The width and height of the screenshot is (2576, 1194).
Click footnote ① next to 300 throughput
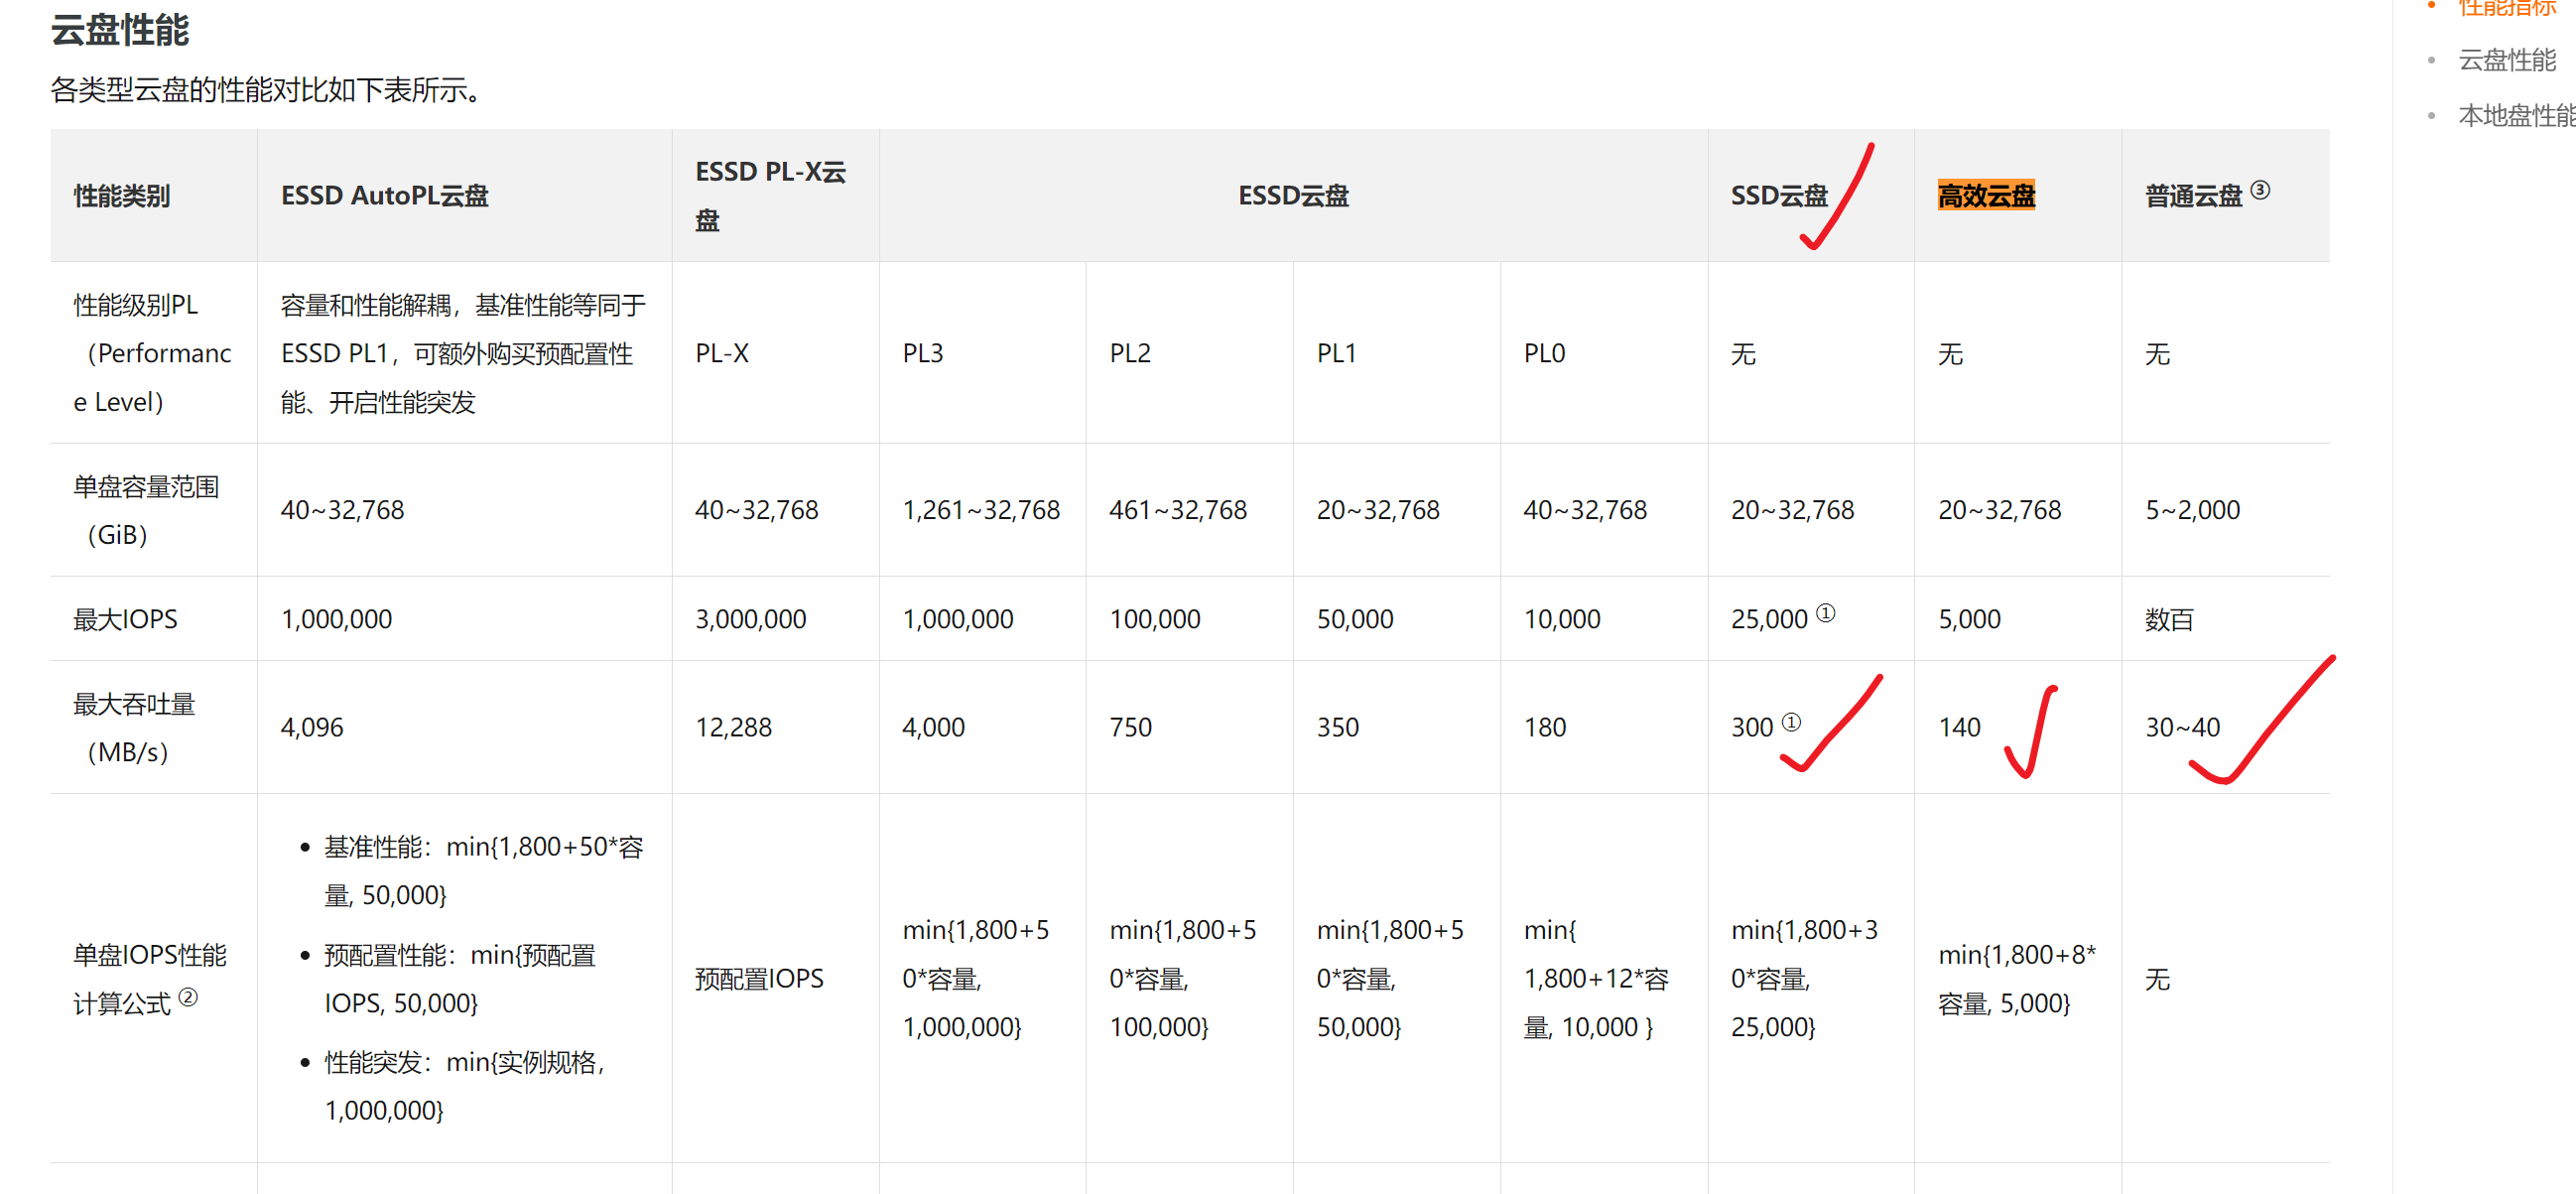(1791, 721)
